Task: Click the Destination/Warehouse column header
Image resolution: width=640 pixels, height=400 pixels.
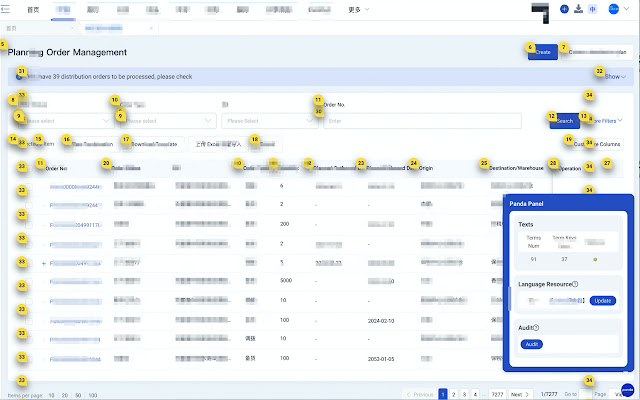Action: pyautogui.click(x=516, y=168)
